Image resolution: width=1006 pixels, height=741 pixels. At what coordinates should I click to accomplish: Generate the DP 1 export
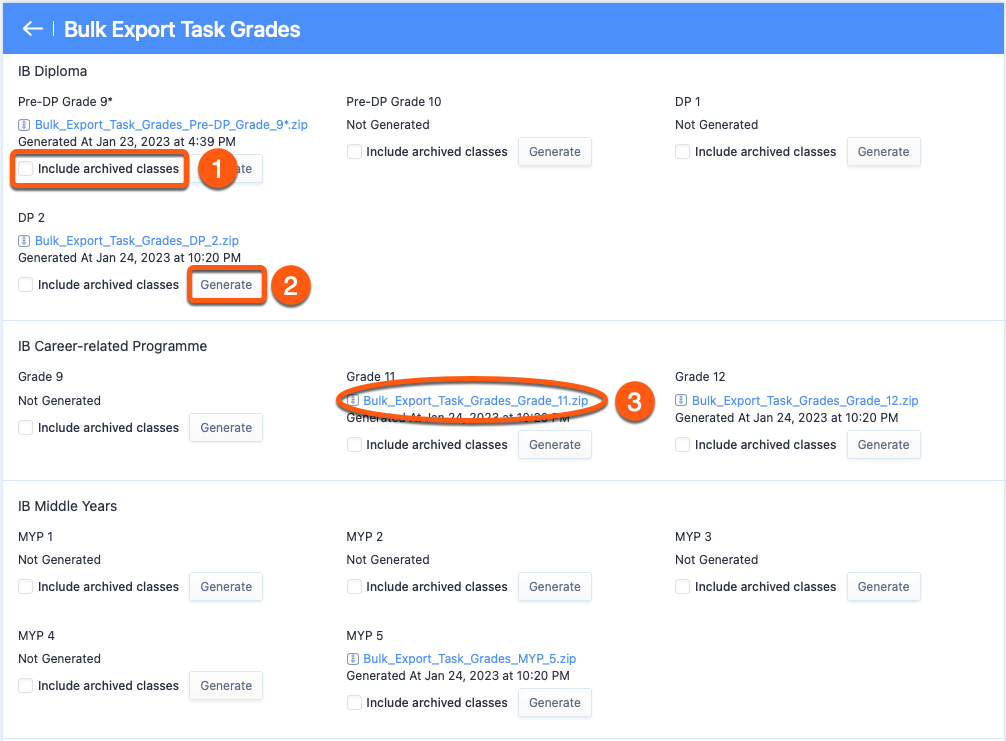point(883,151)
